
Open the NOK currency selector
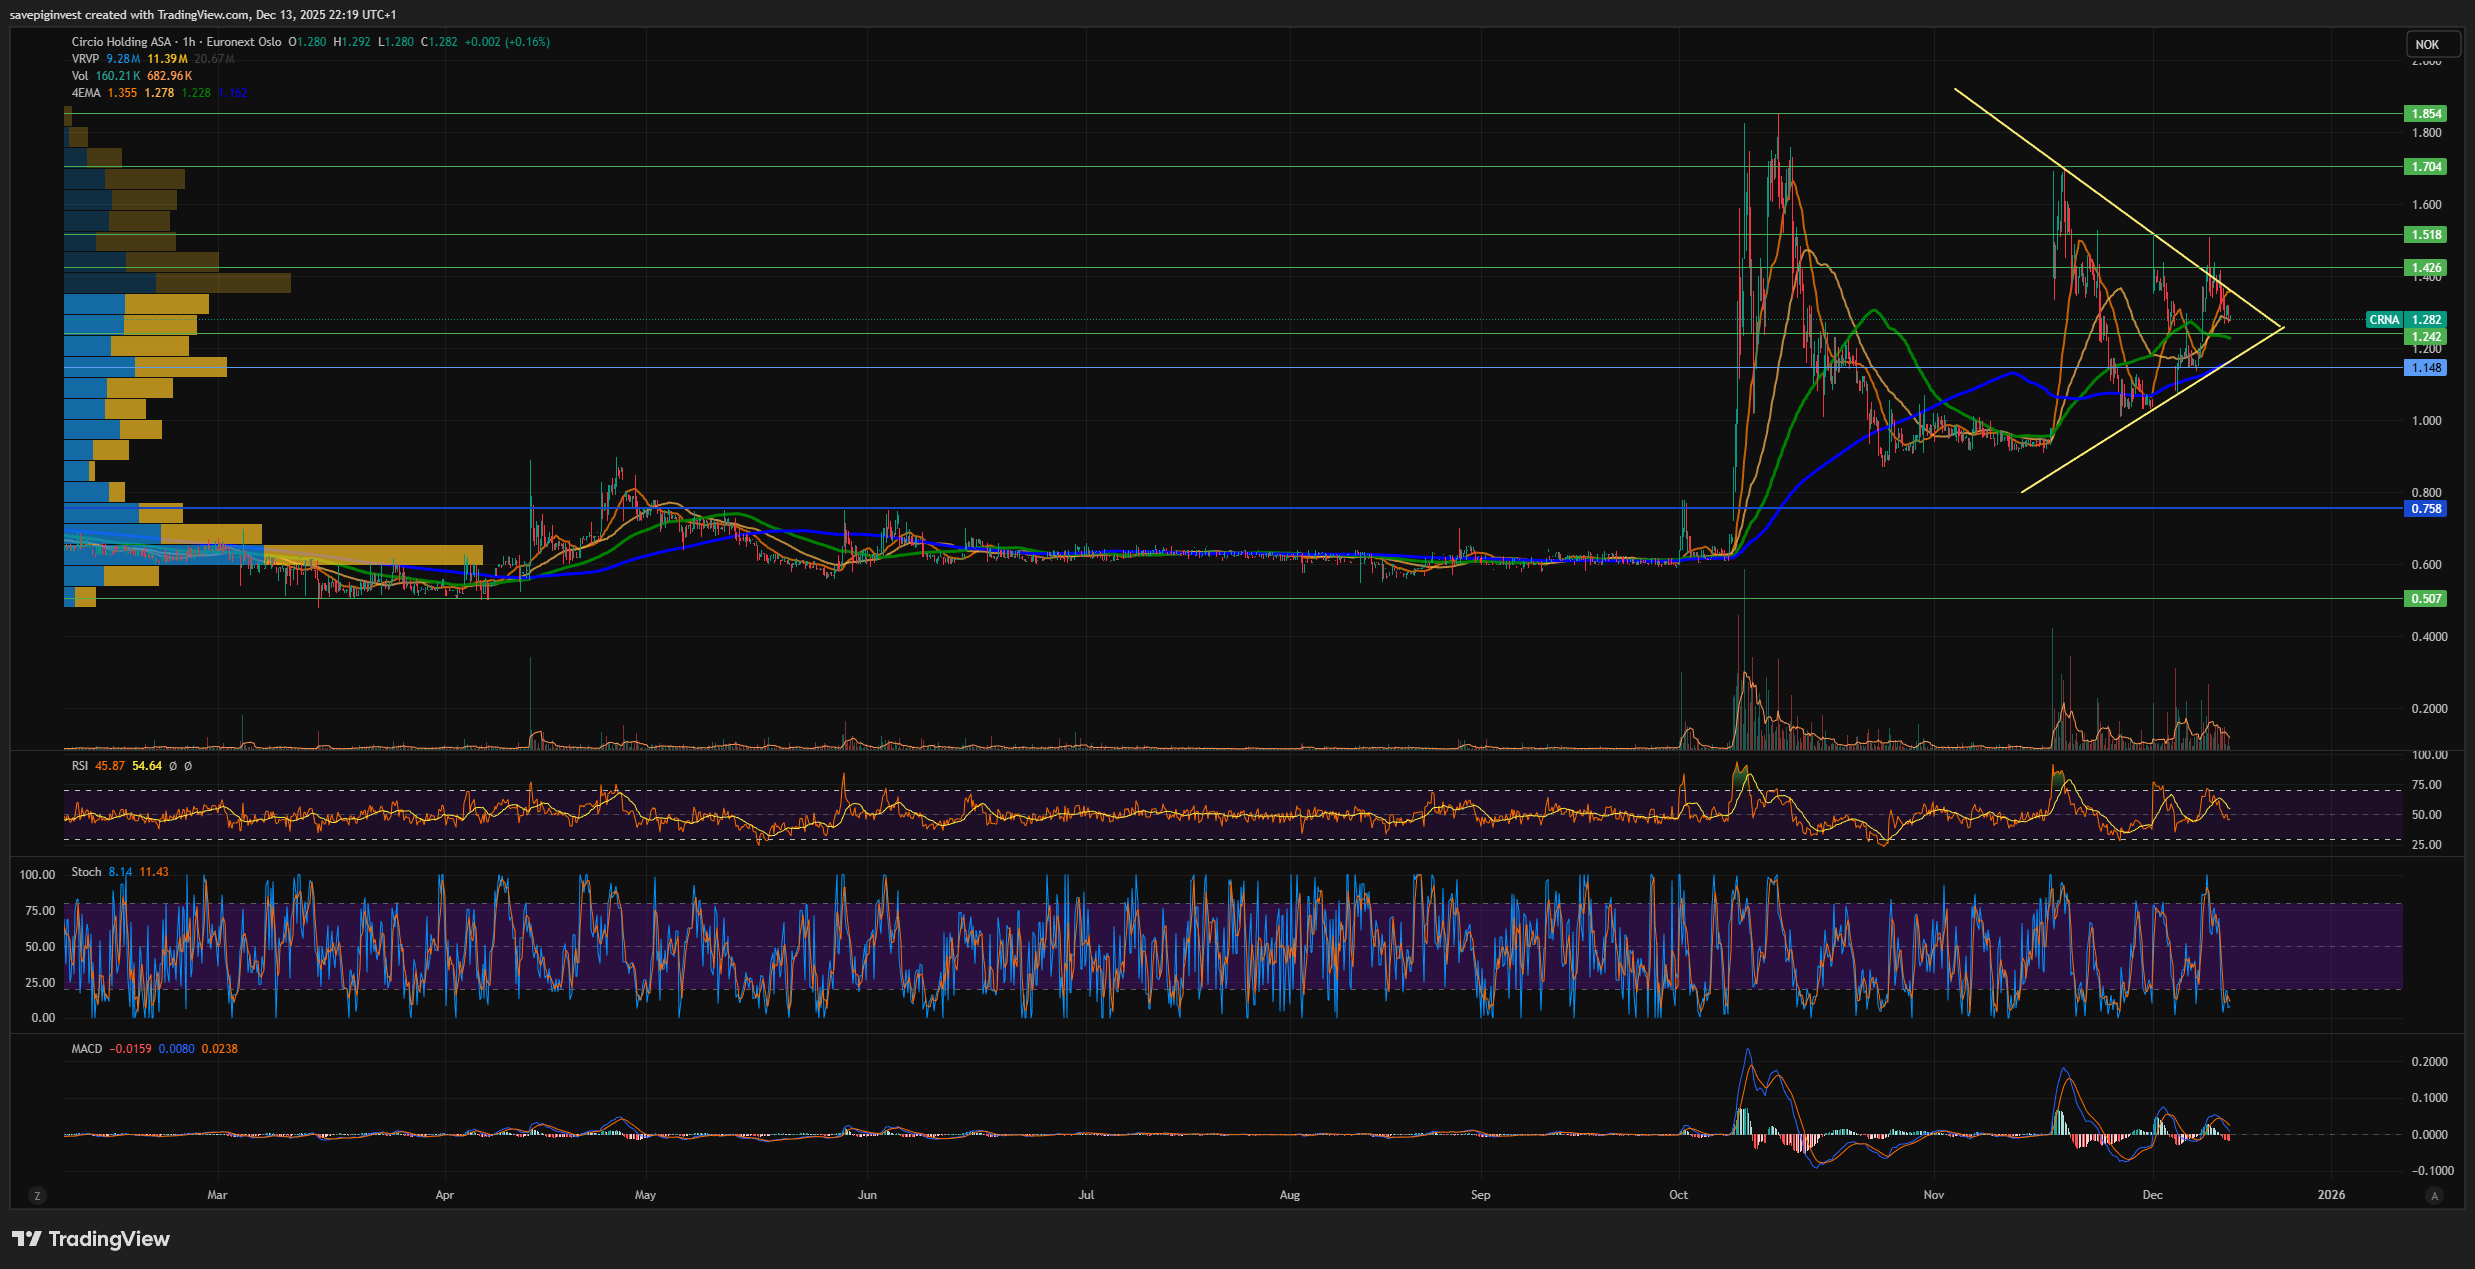2427,45
